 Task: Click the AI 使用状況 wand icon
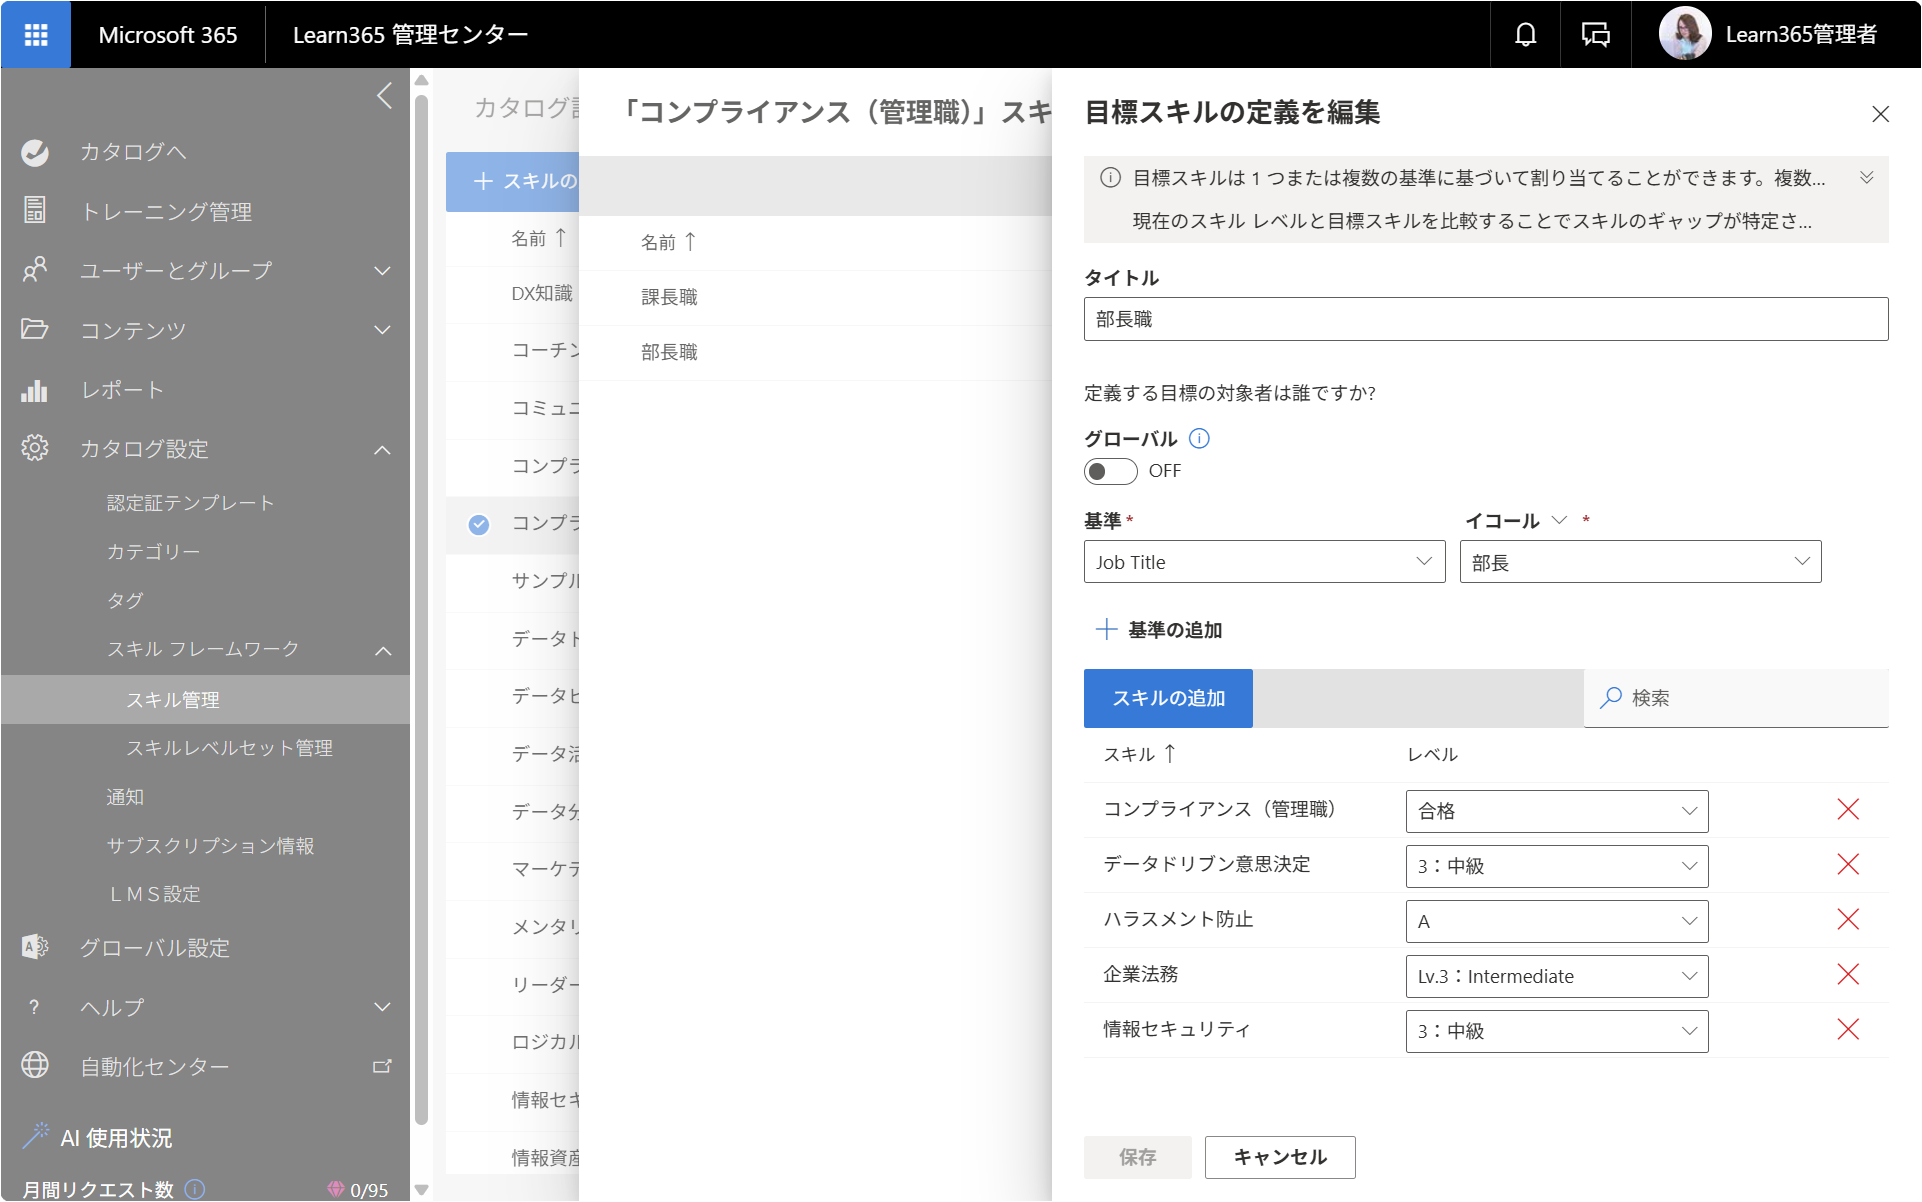pyautogui.click(x=35, y=1135)
